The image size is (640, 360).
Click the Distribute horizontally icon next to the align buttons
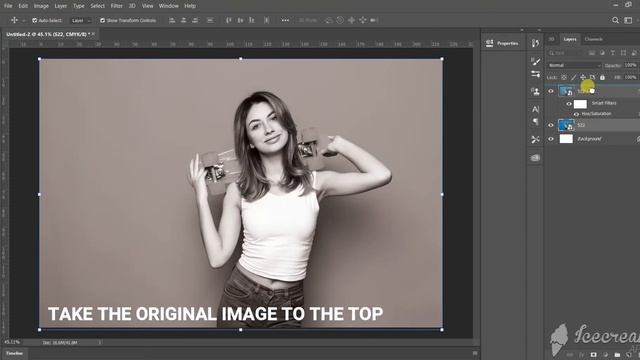point(209,20)
